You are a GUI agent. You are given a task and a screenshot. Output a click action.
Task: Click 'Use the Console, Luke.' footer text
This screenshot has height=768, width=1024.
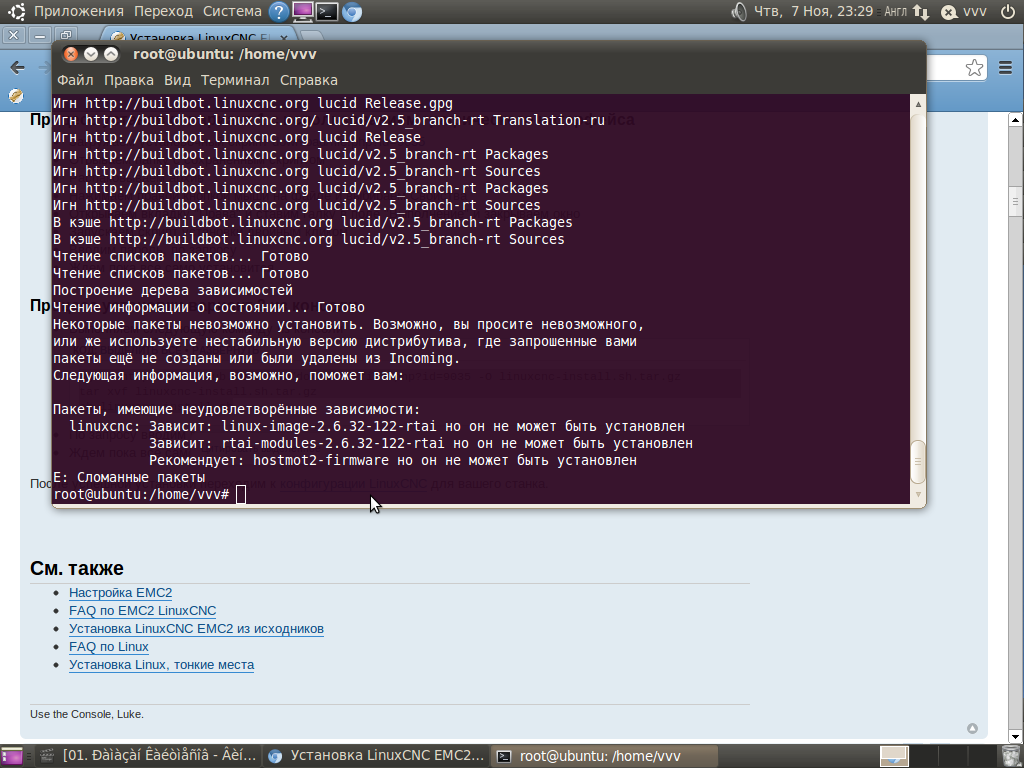(x=87, y=714)
